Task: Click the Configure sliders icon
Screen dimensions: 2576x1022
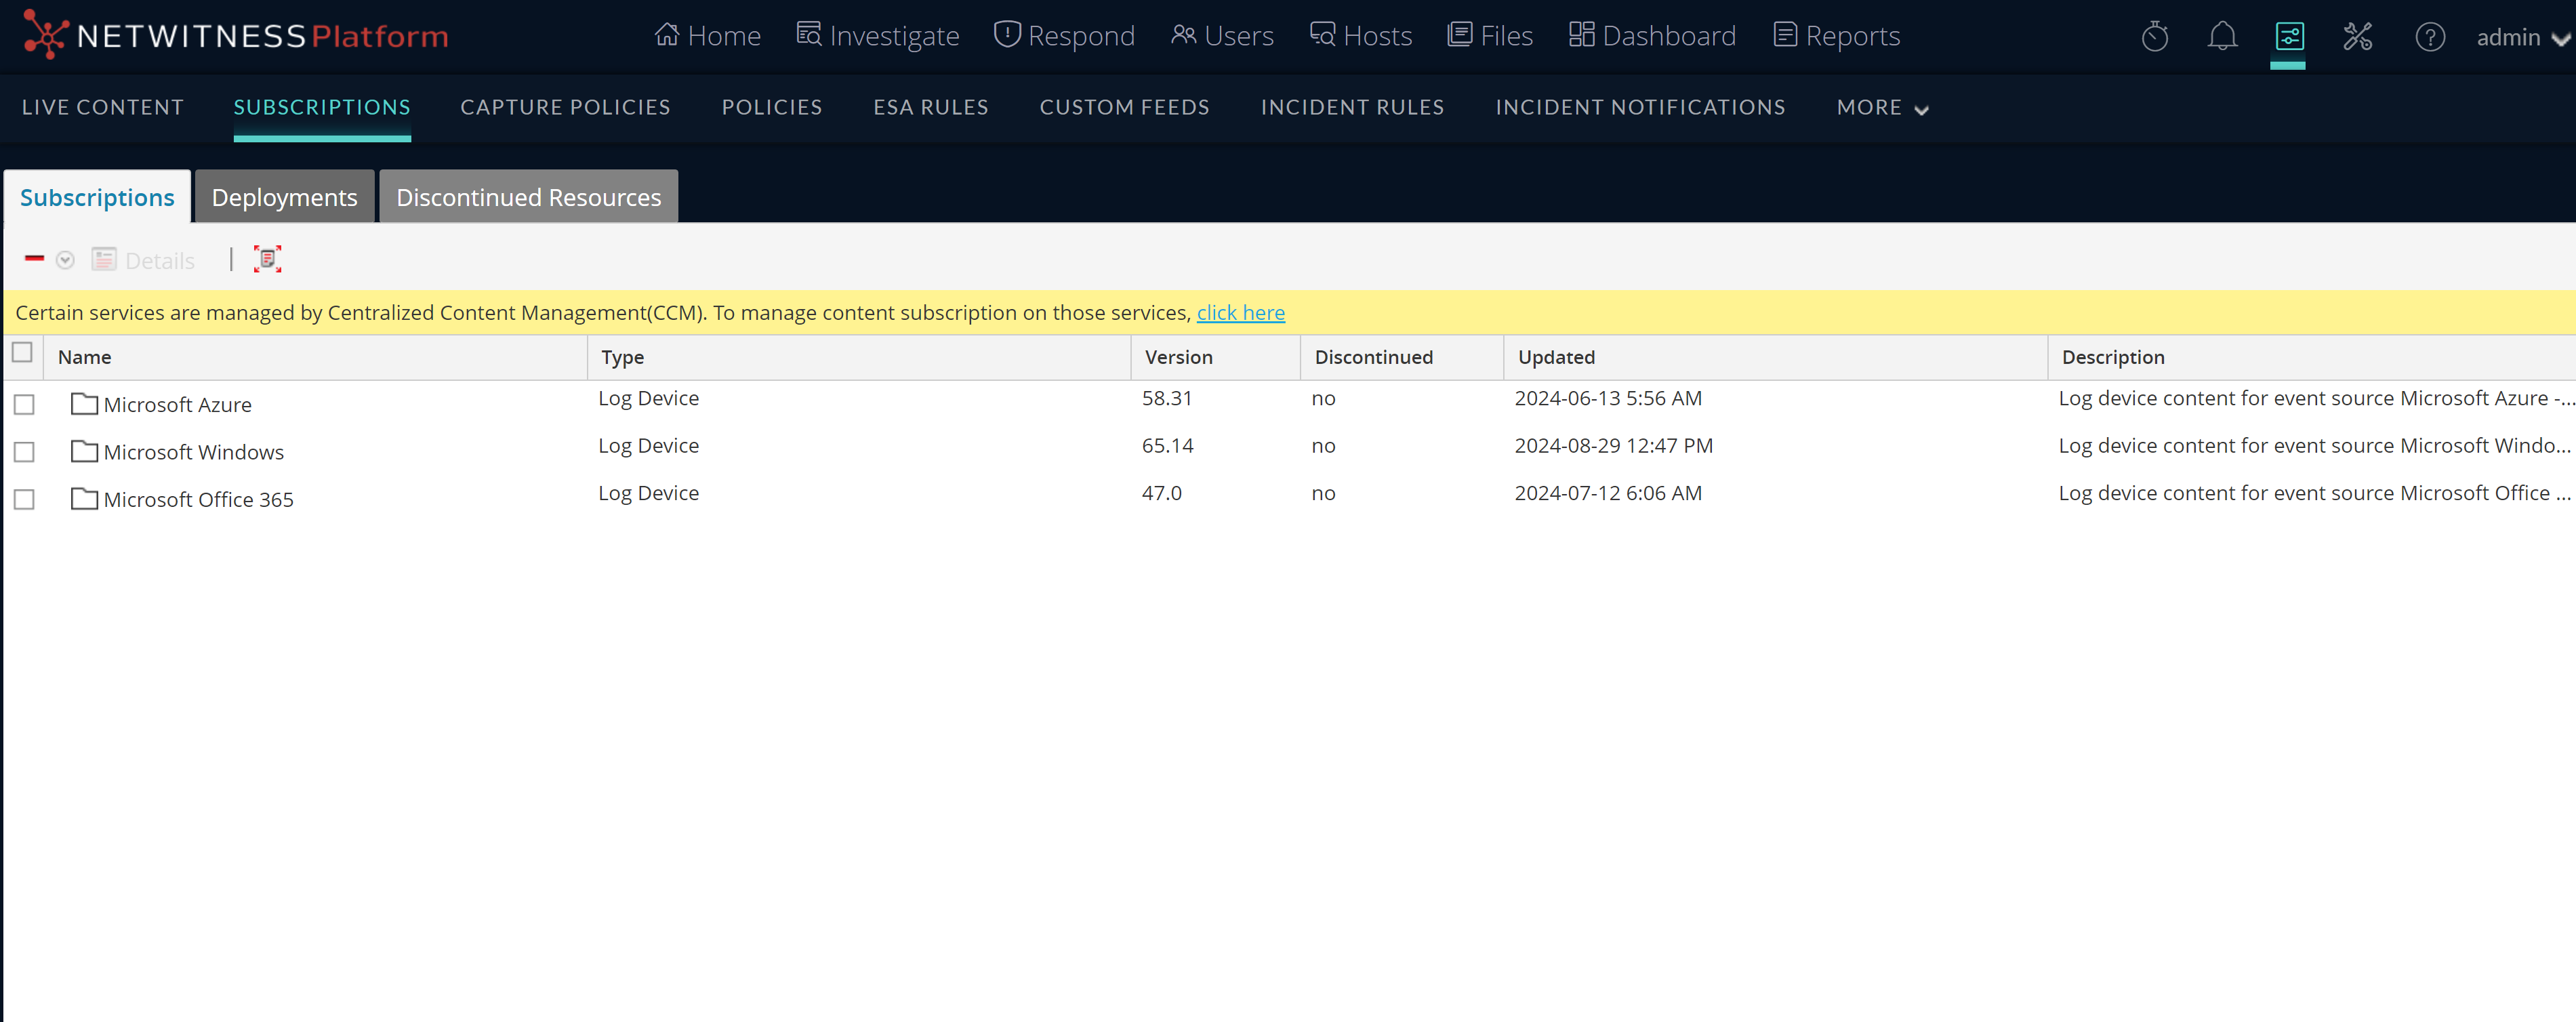Action: (2288, 37)
